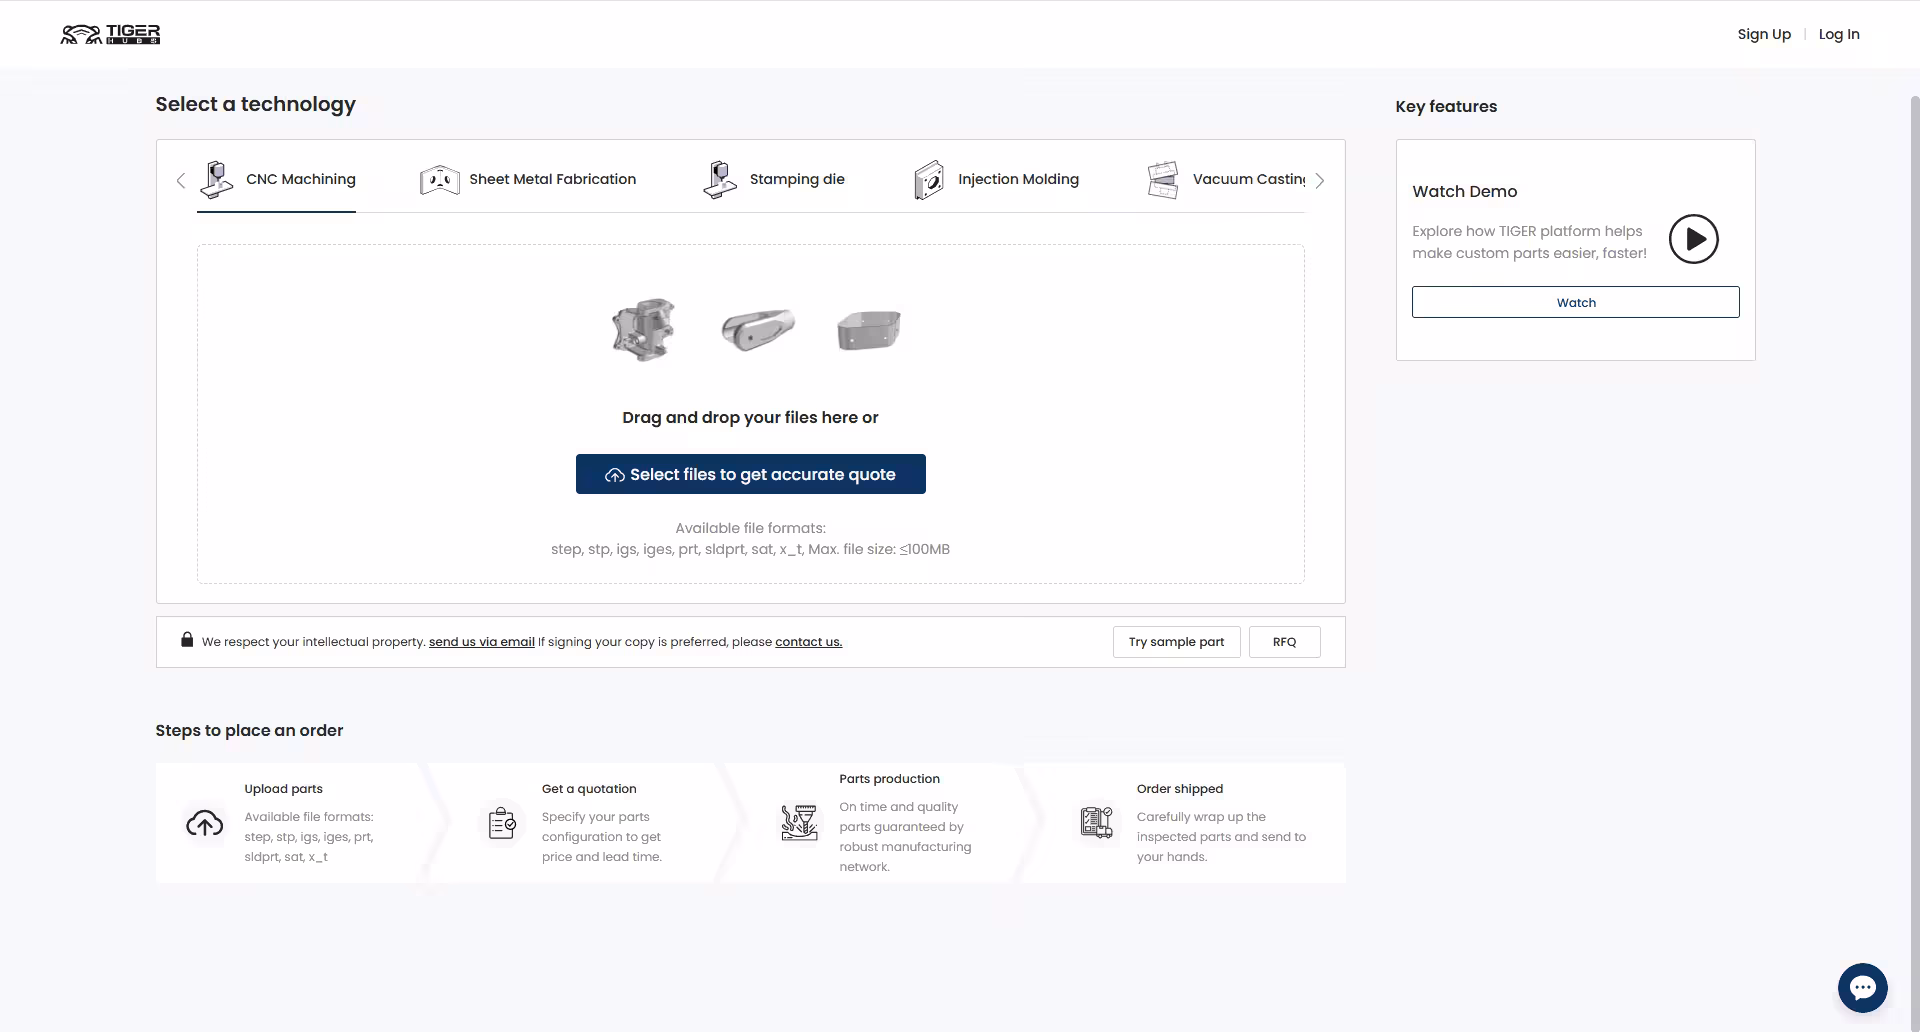Click the 'Get a quotation' step title
The width and height of the screenshot is (1920, 1032).
(589, 789)
